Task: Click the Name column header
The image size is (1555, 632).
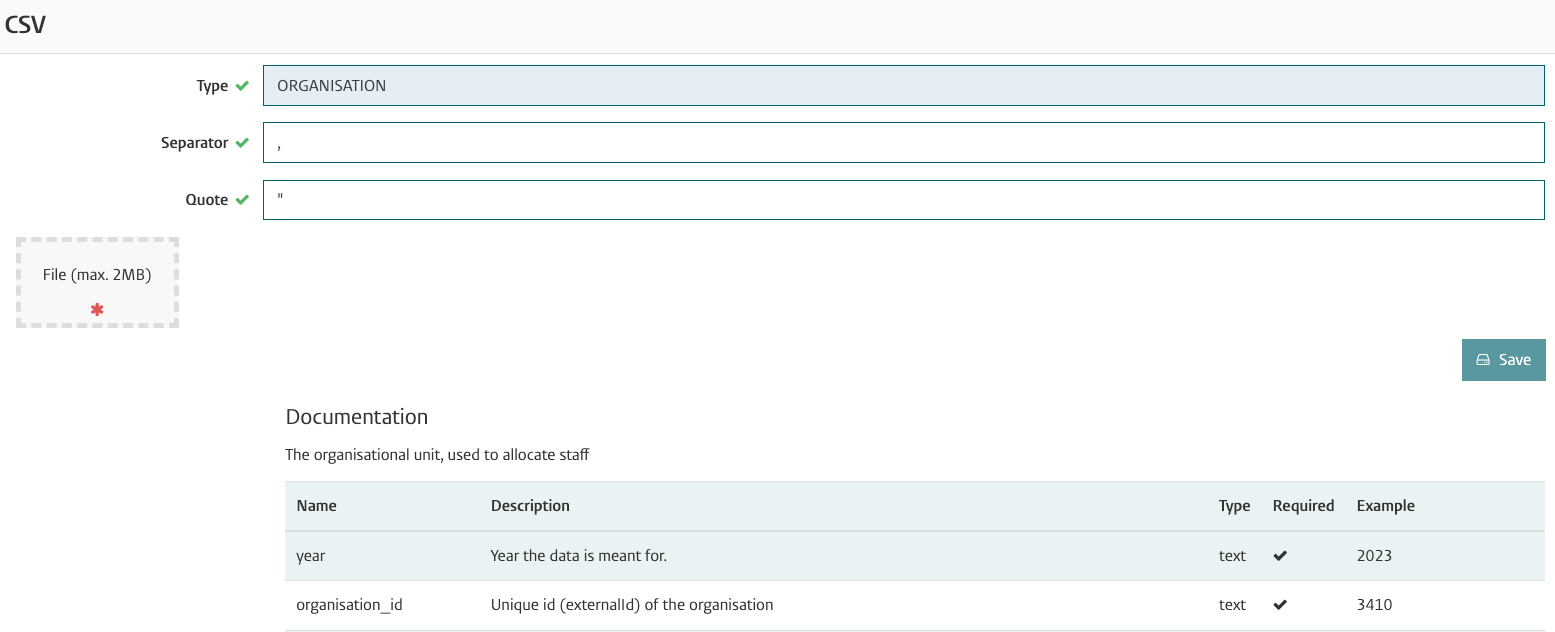Action: [316, 506]
